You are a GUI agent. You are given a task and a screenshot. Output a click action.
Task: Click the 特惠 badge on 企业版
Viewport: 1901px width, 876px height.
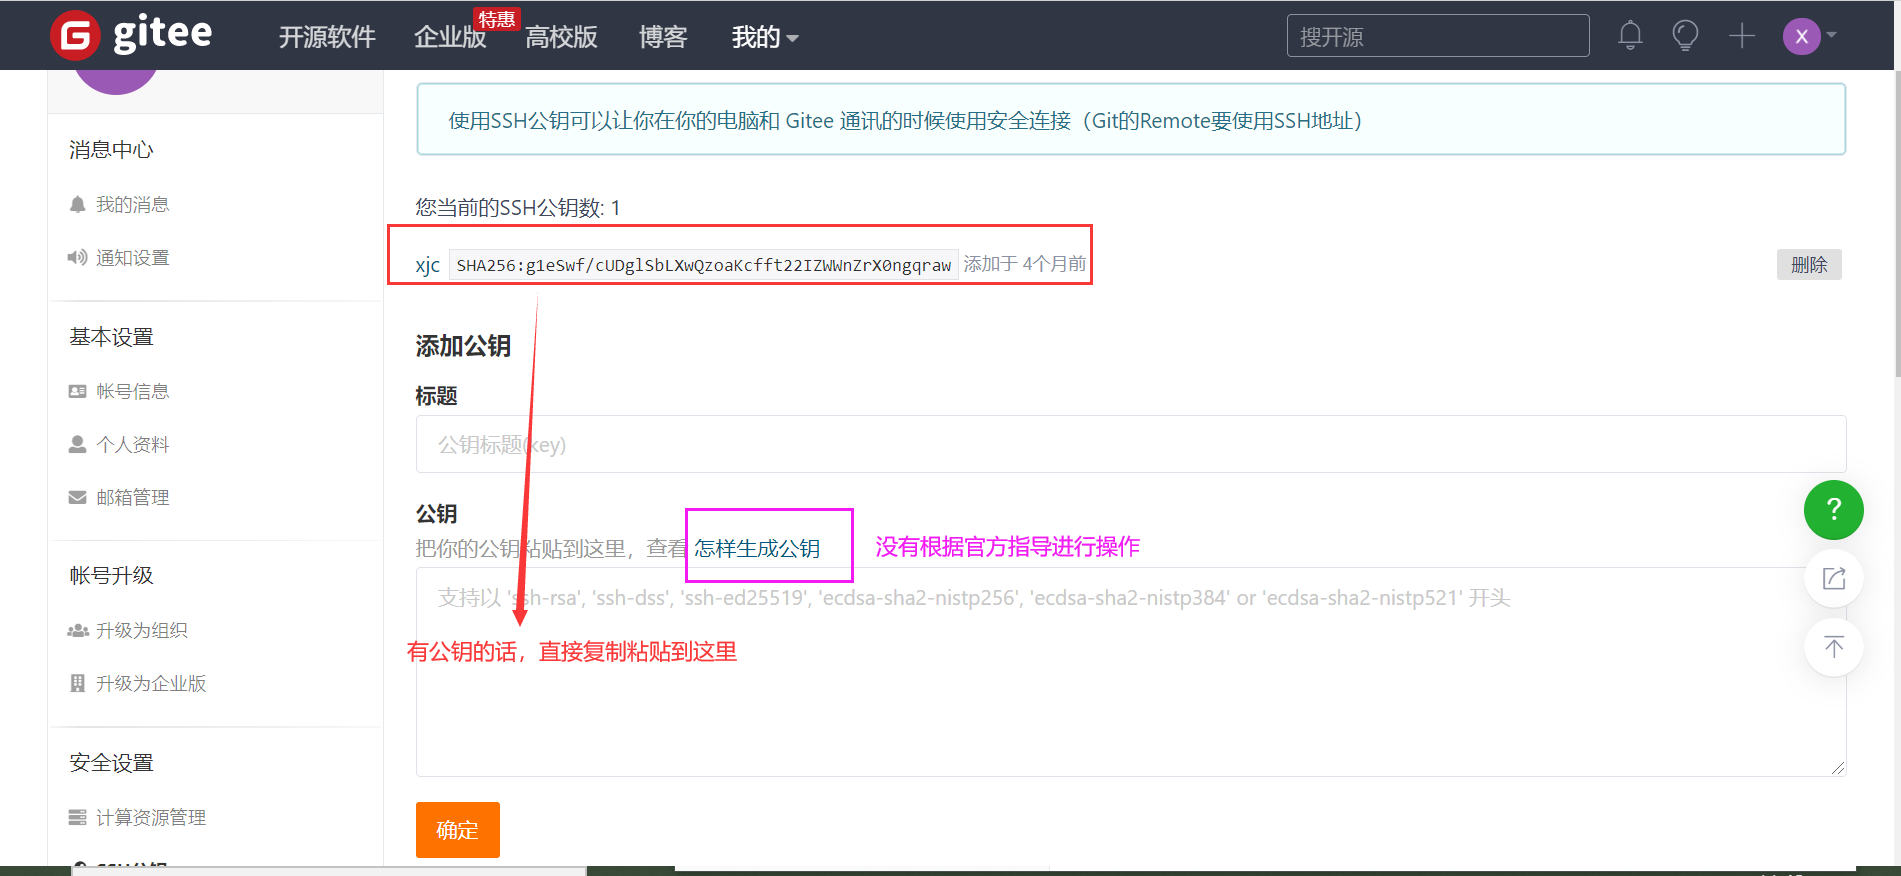click(497, 19)
